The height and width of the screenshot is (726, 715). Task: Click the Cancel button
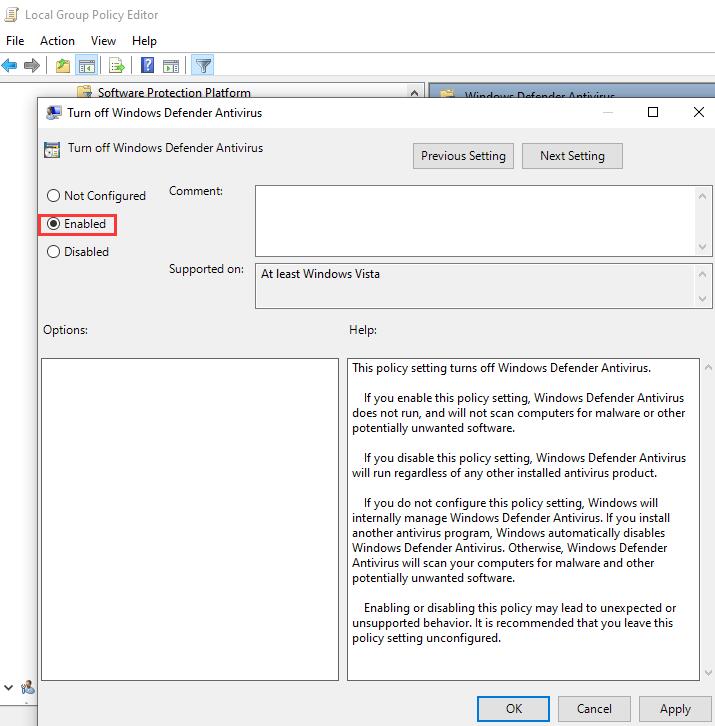[x=594, y=709]
